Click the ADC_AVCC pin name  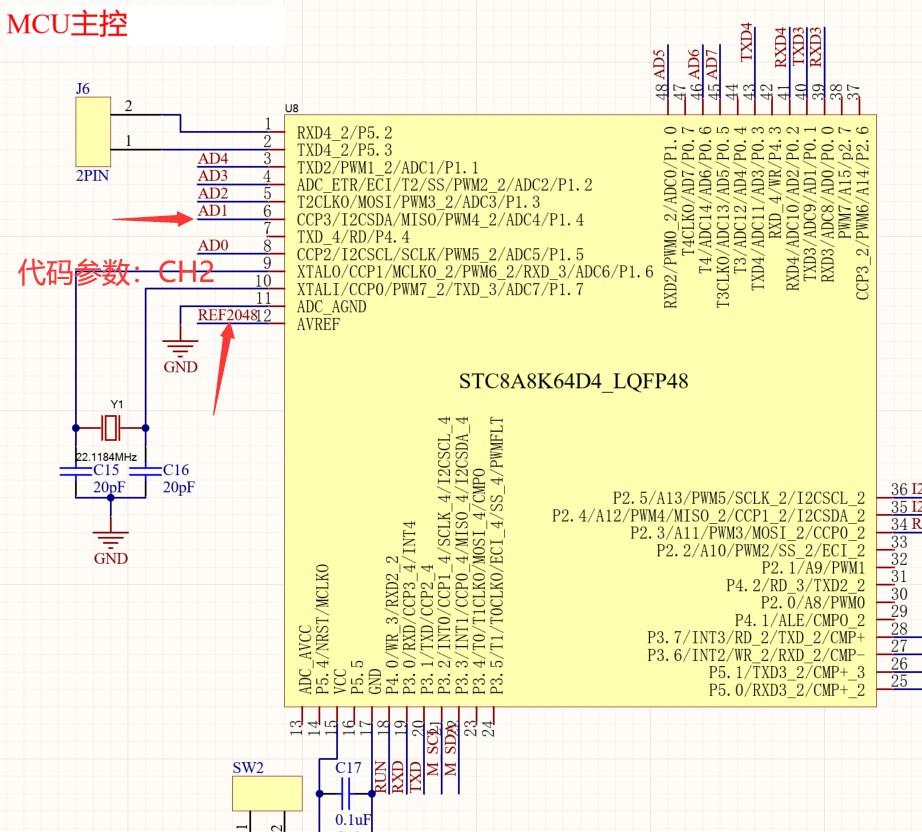305,660
